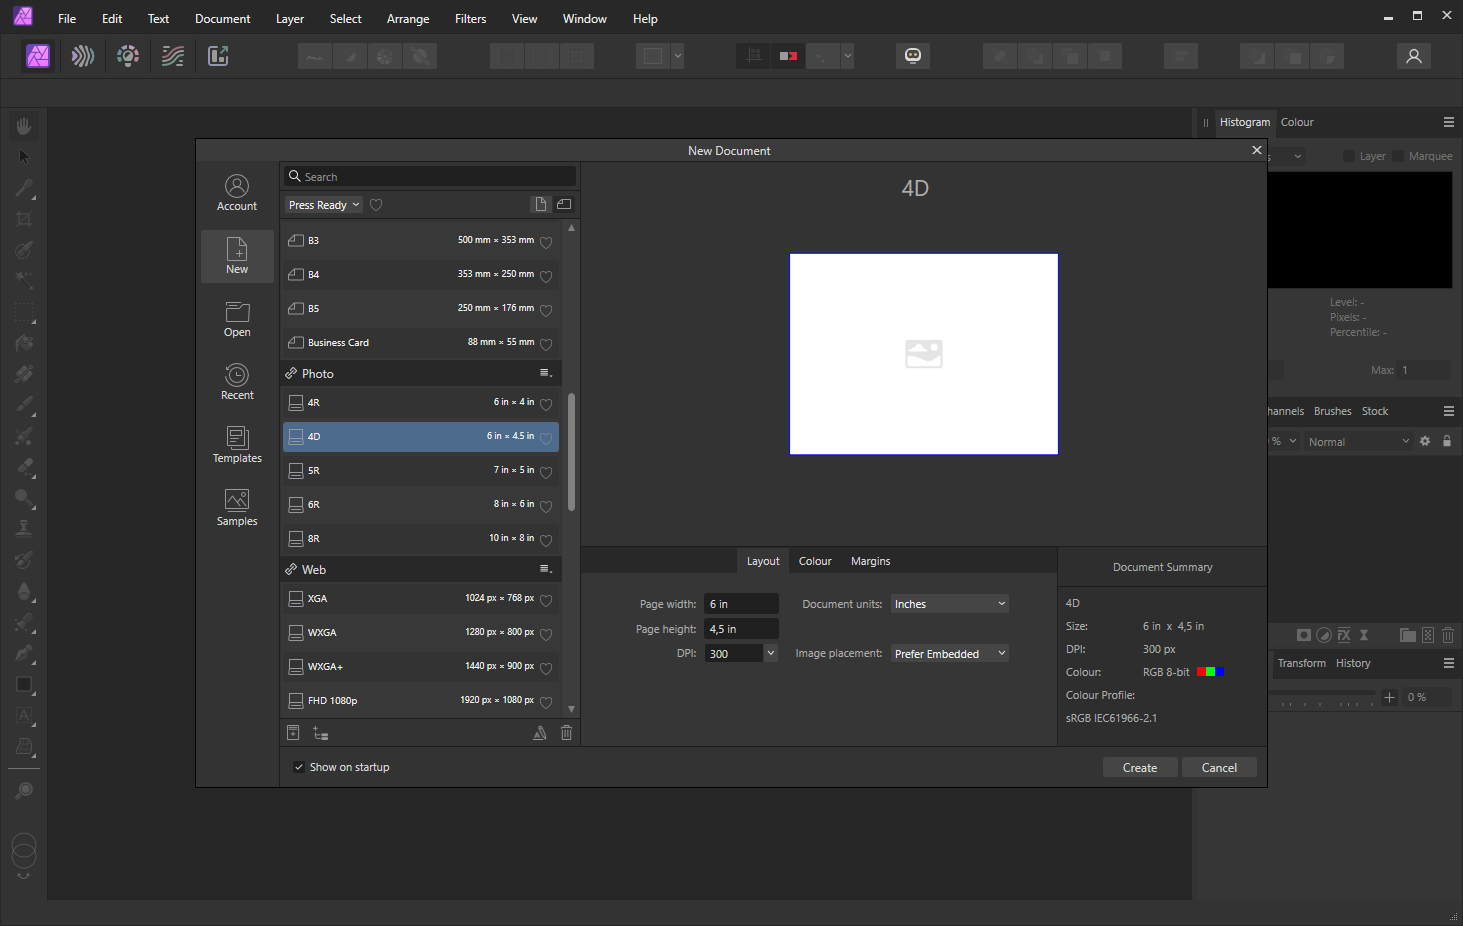Switch to the Liquify Persona icon
The height and width of the screenshot is (926, 1463).
click(x=83, y=56)
